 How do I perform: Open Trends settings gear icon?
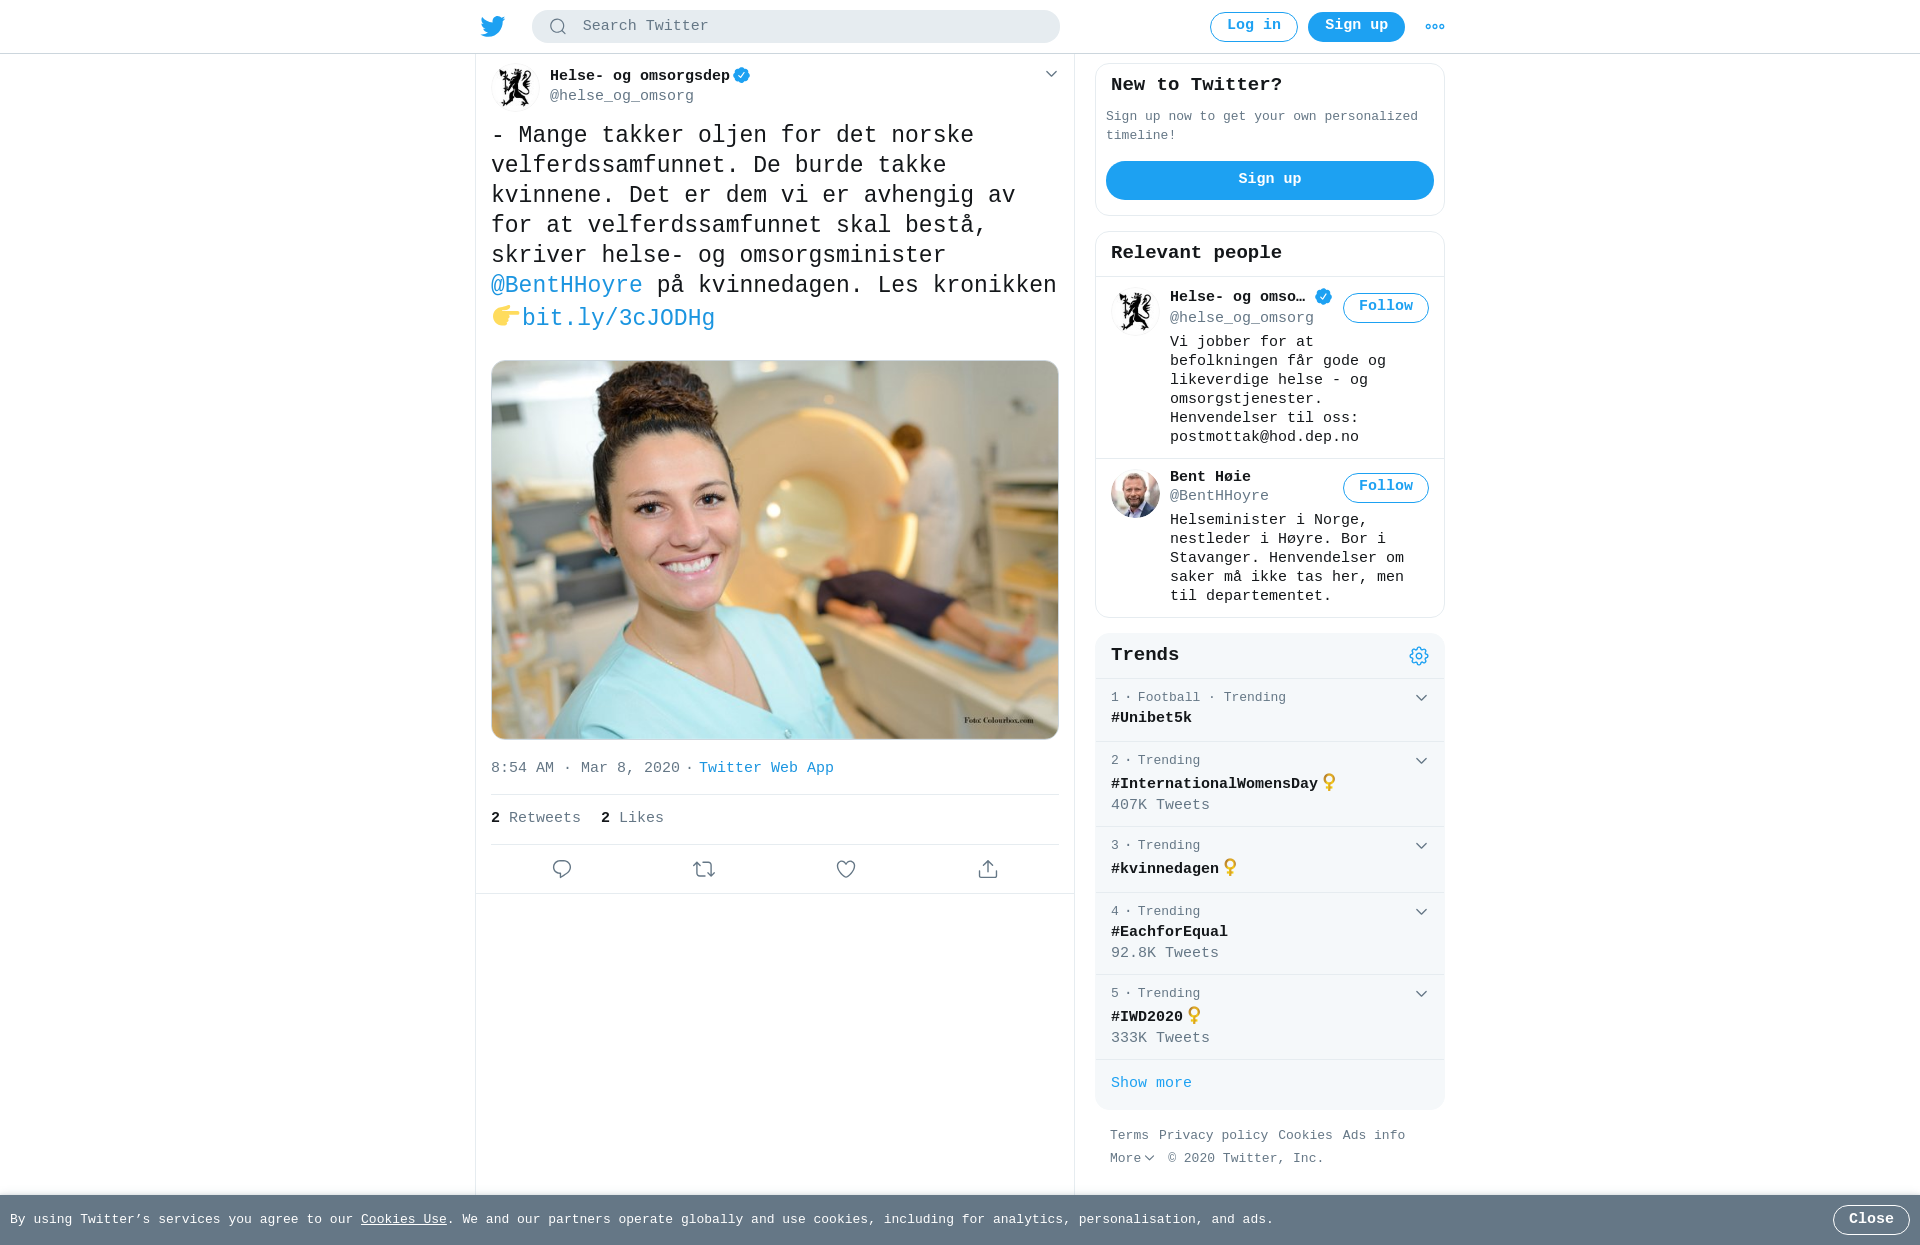click(1419, 656)
